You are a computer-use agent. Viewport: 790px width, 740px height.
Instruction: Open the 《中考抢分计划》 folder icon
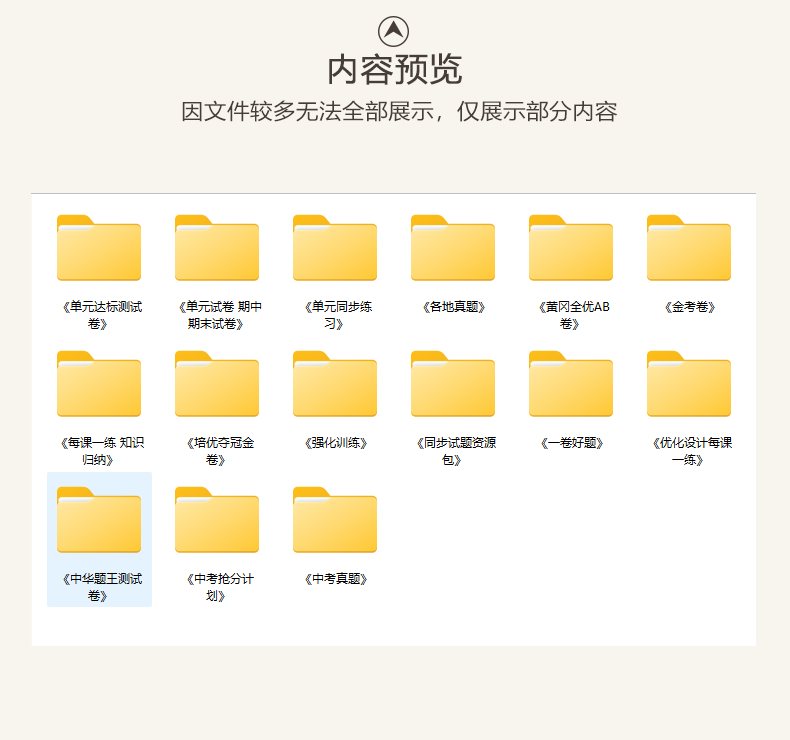tap(217, 520)
